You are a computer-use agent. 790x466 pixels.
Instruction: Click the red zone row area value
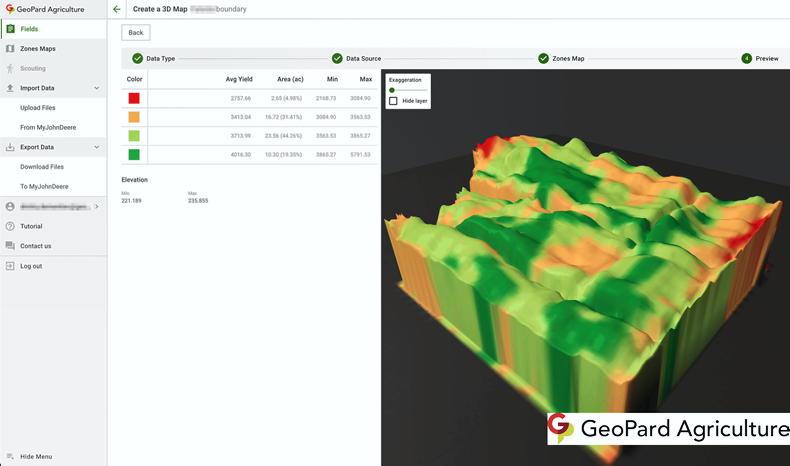(x=287, y=98)
